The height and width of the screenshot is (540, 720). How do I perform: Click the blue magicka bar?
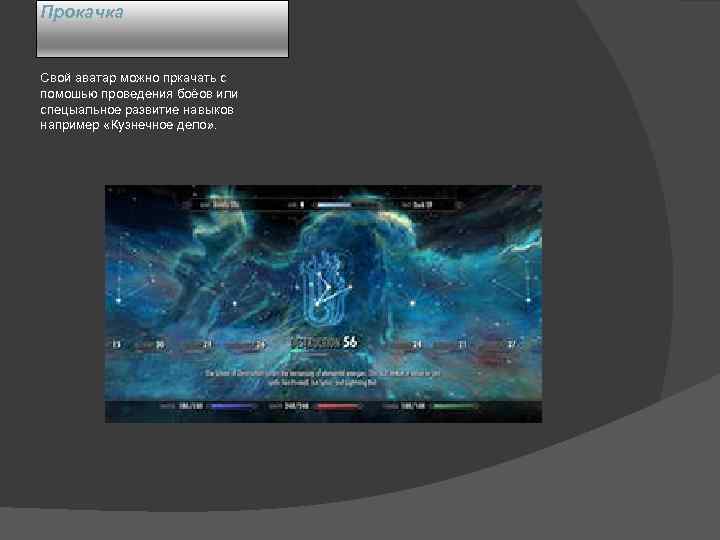[233, 406]
